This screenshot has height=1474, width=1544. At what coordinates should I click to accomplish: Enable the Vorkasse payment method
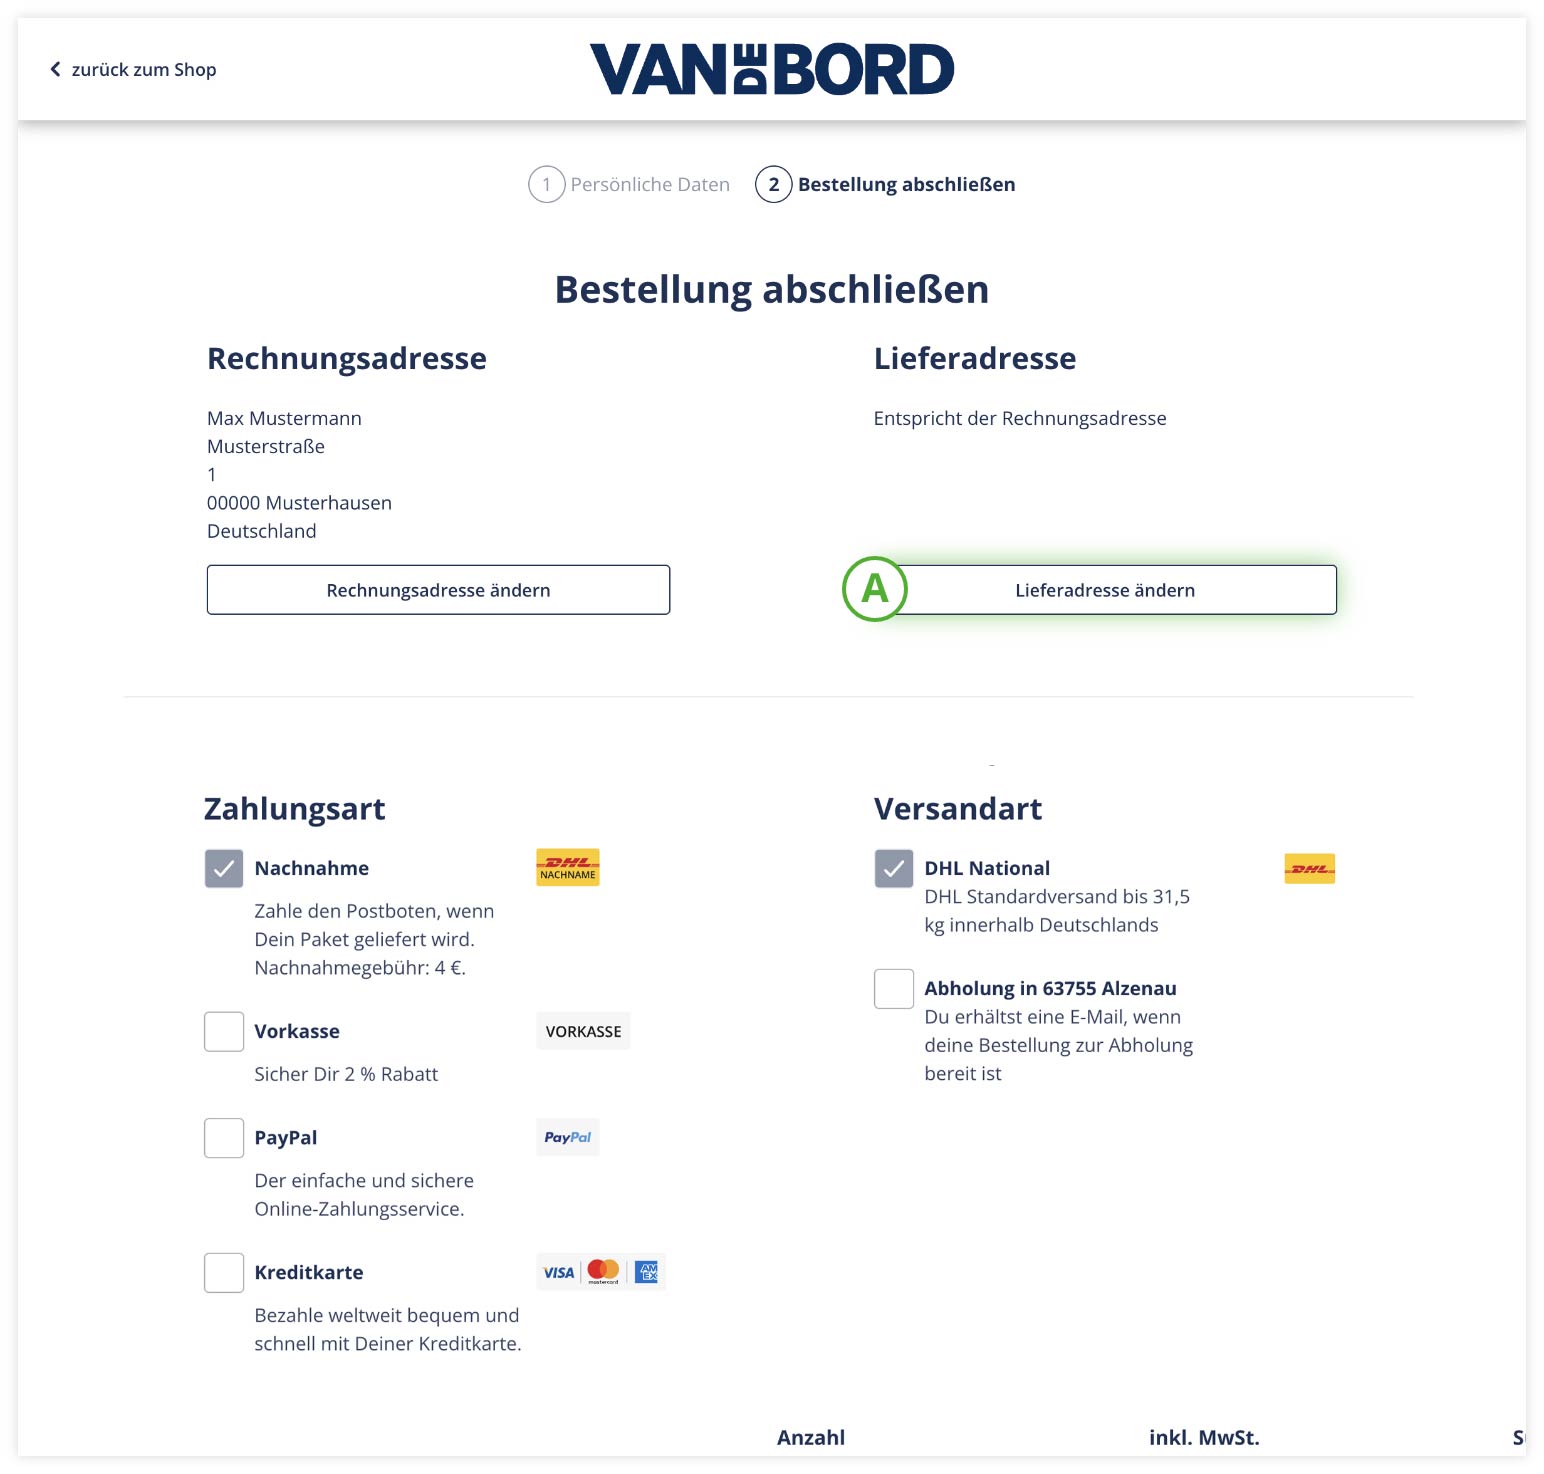pyautogui.click(x=223, y=1030)
